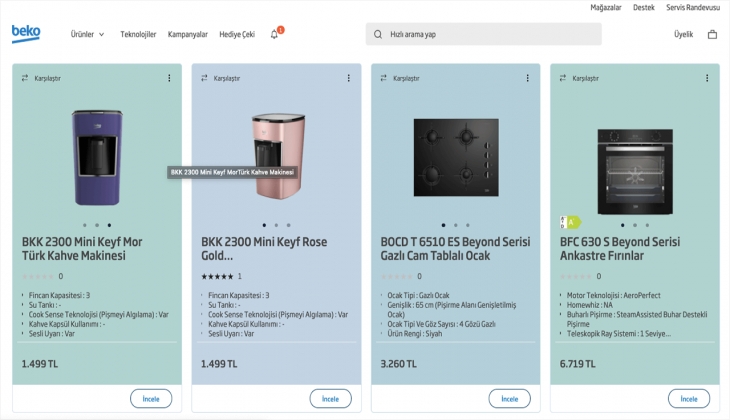Image resolution: width=730 pixels, height=420 pixels.
Task: Click İncele button for the gas hob
Action: click(509, 398)
